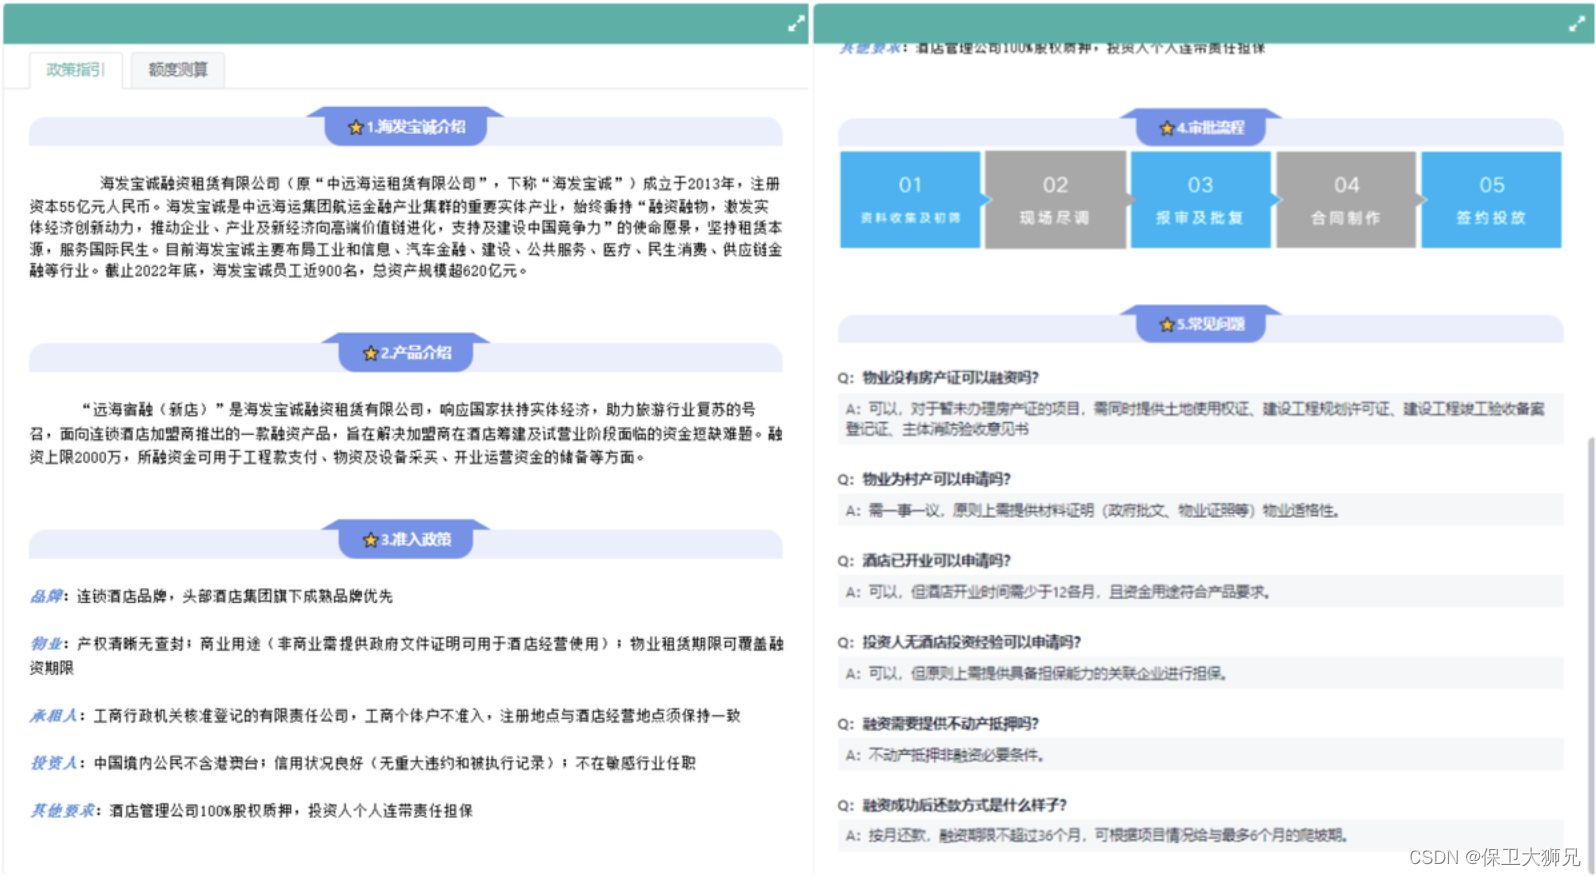Image resolution: width=1596 pixels, height=876 pixels.
Task: Click answer starting 需一事一议
Action: [x=1201, y=510]
